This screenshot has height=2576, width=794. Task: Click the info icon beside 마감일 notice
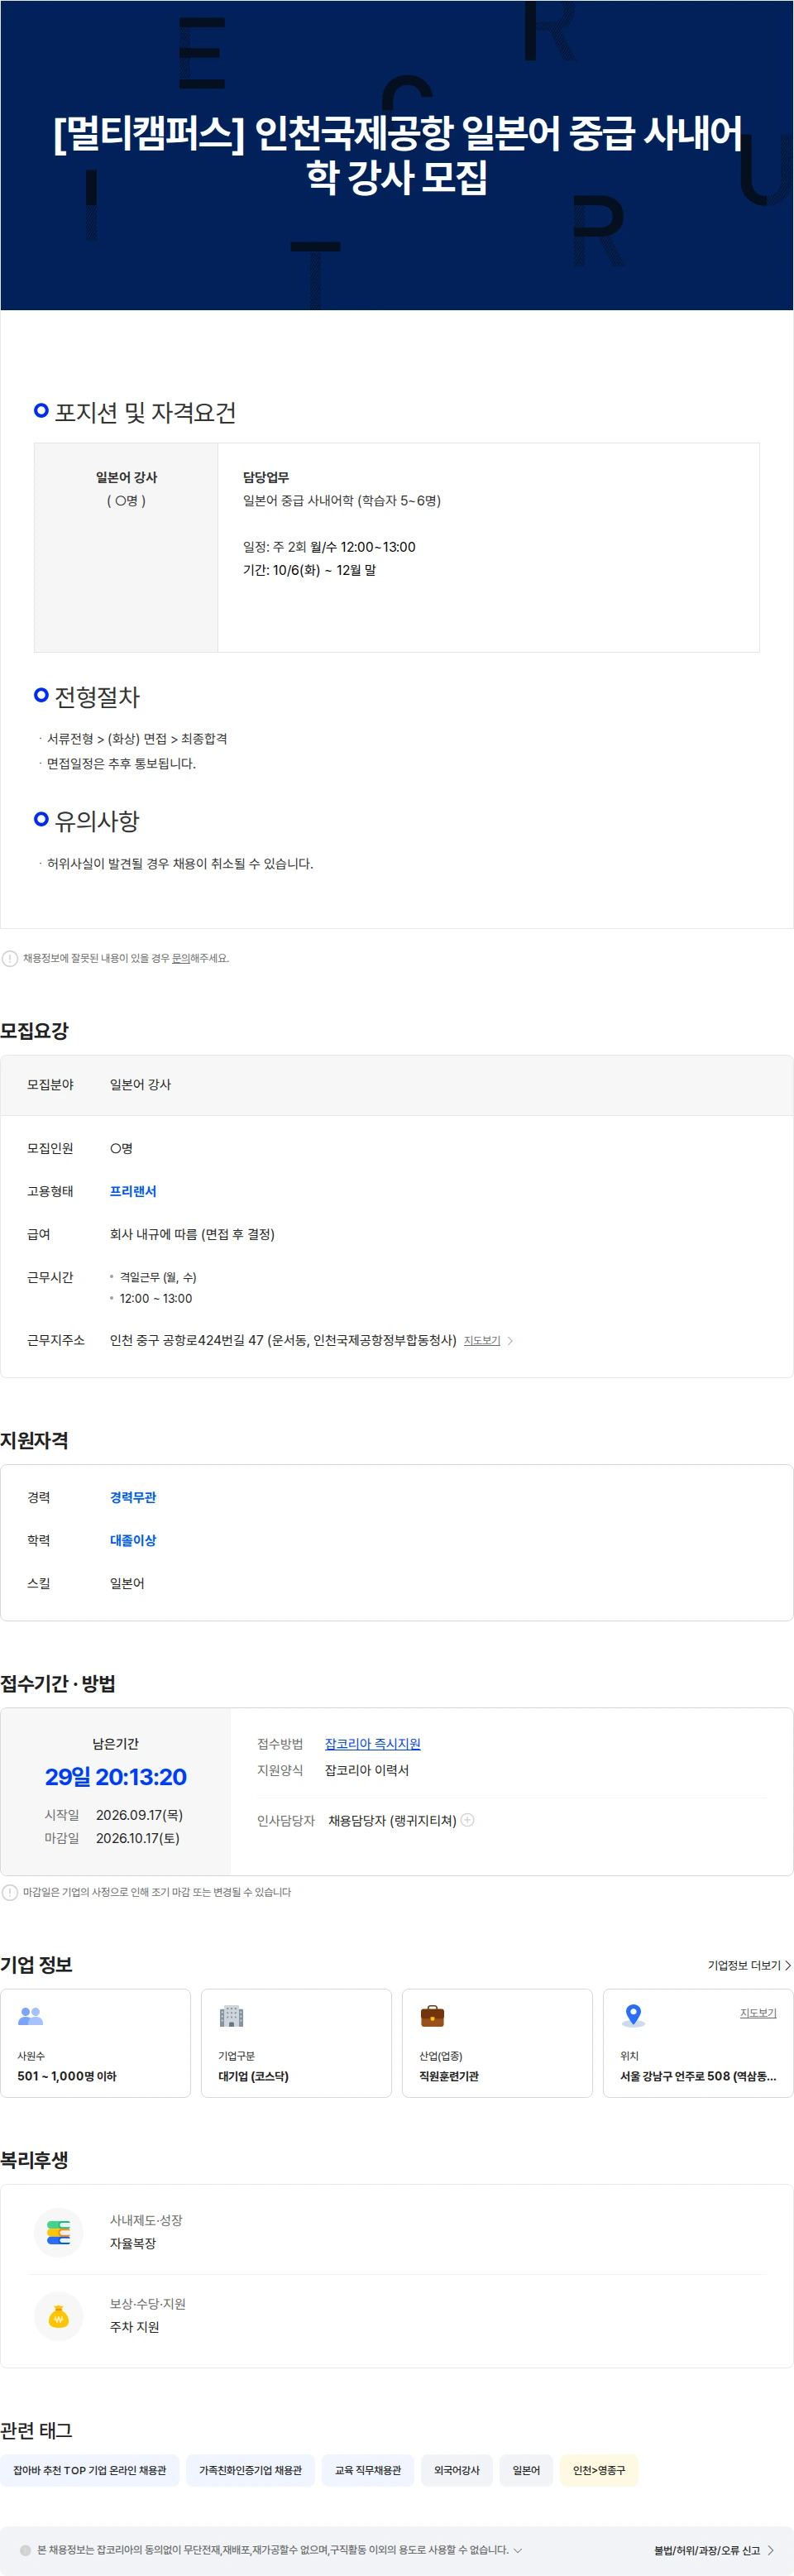pos(10,1892)
